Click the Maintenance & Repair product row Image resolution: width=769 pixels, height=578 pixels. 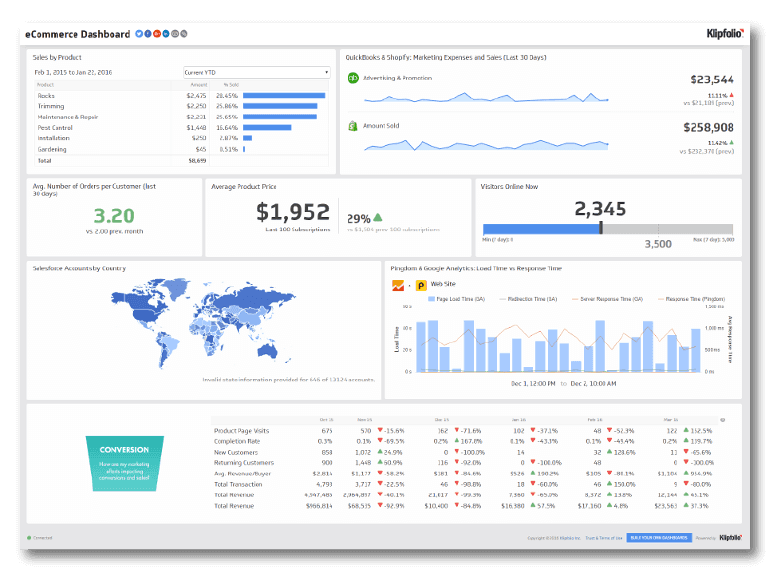tap(182, 117)
